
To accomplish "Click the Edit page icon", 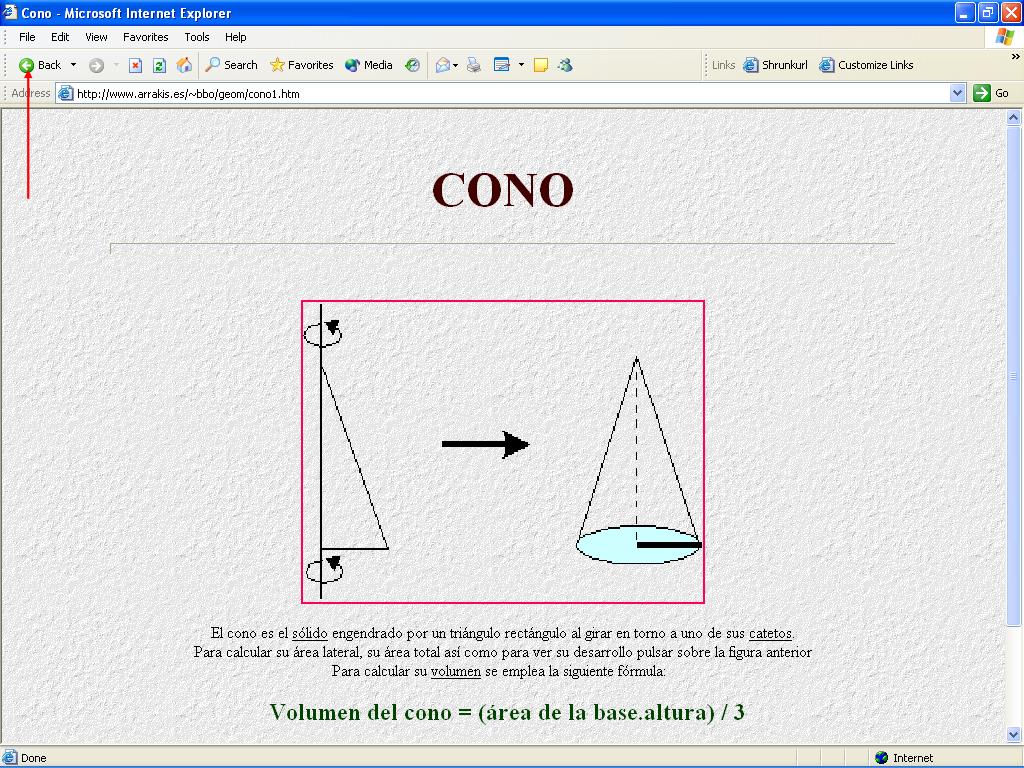I will (502, 65).
